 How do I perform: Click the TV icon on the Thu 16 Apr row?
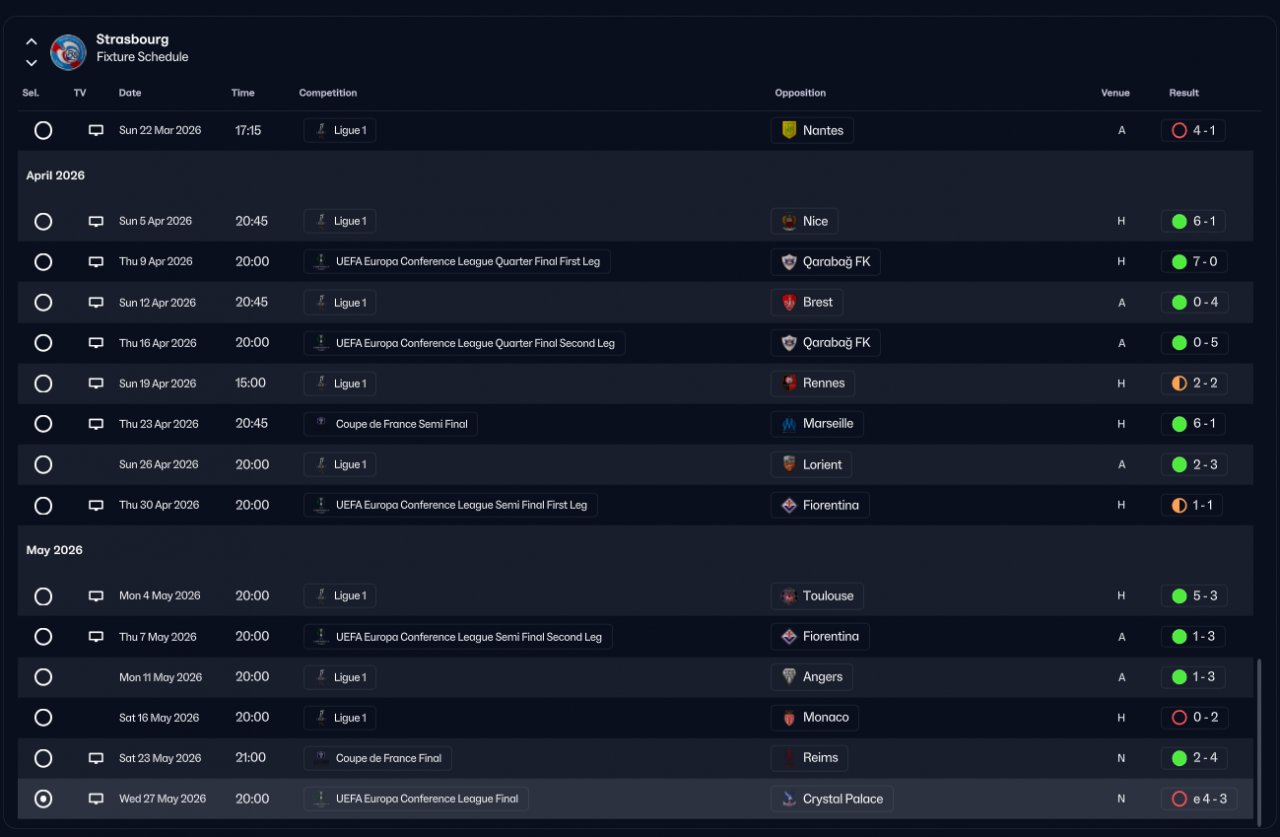coord(96,343)
